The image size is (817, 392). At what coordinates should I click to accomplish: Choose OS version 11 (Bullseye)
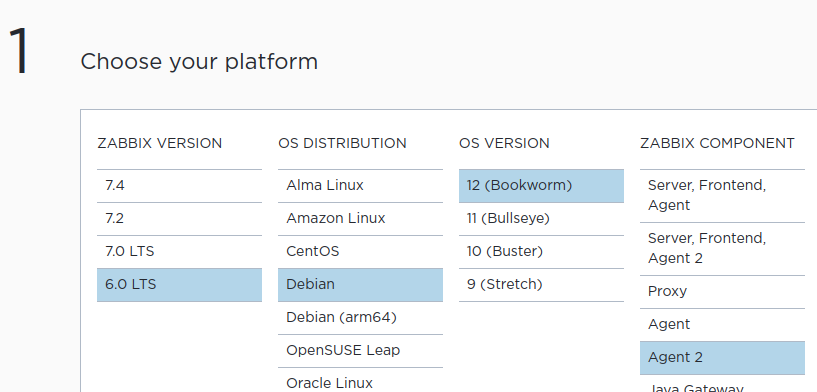(x=541, y=219)
